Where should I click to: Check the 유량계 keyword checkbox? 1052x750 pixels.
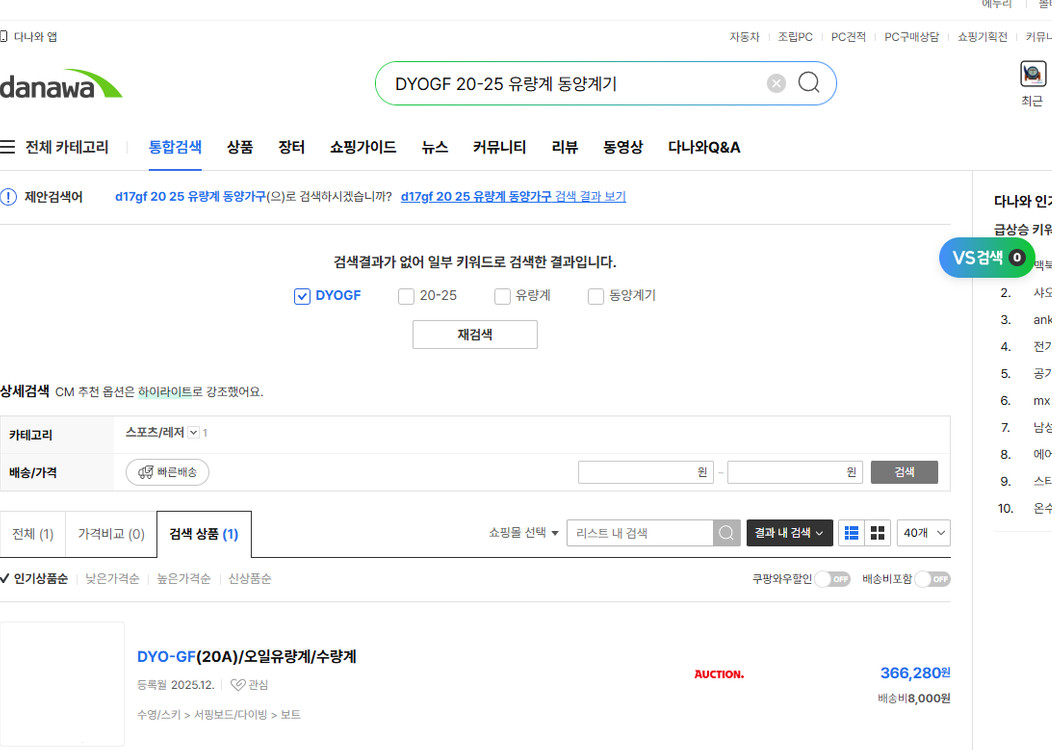point(502,297)
